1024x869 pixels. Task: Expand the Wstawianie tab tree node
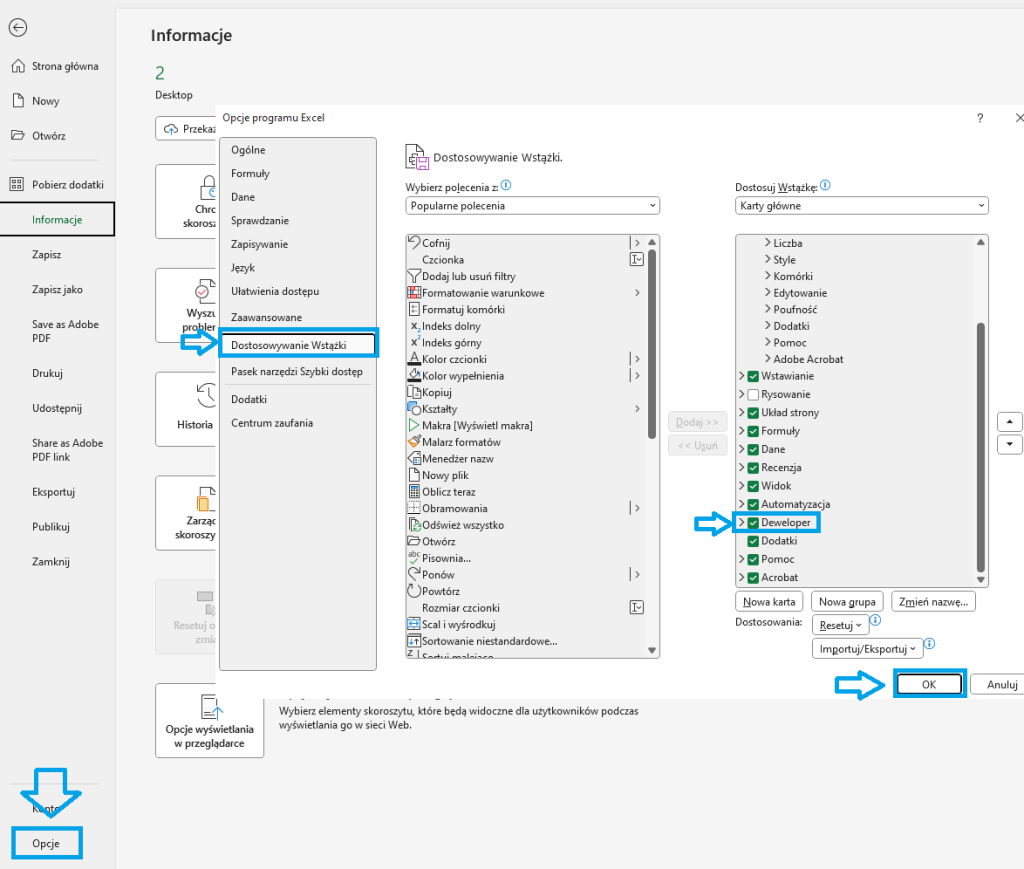(741, 377)
